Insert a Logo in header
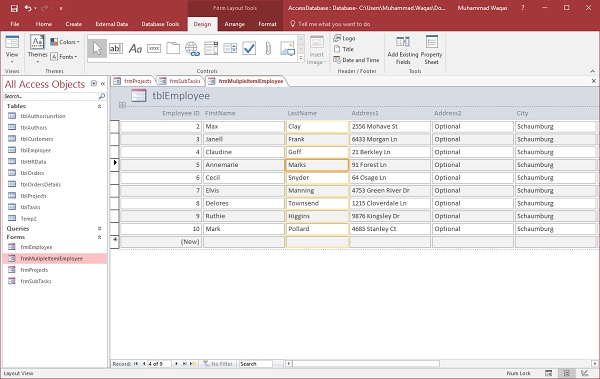The image size is (600, 379). tap(344, 38)
